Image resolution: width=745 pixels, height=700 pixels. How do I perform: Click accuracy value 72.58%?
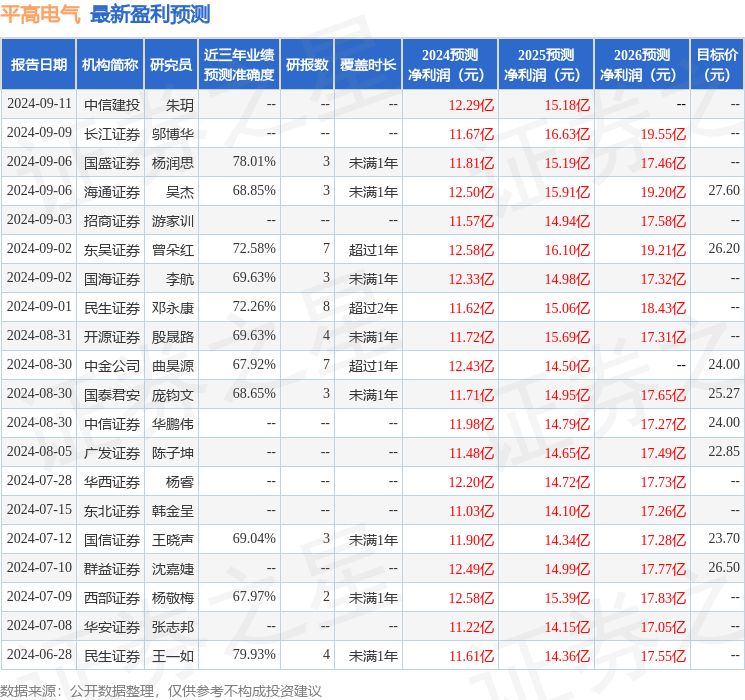coord(254,249)
